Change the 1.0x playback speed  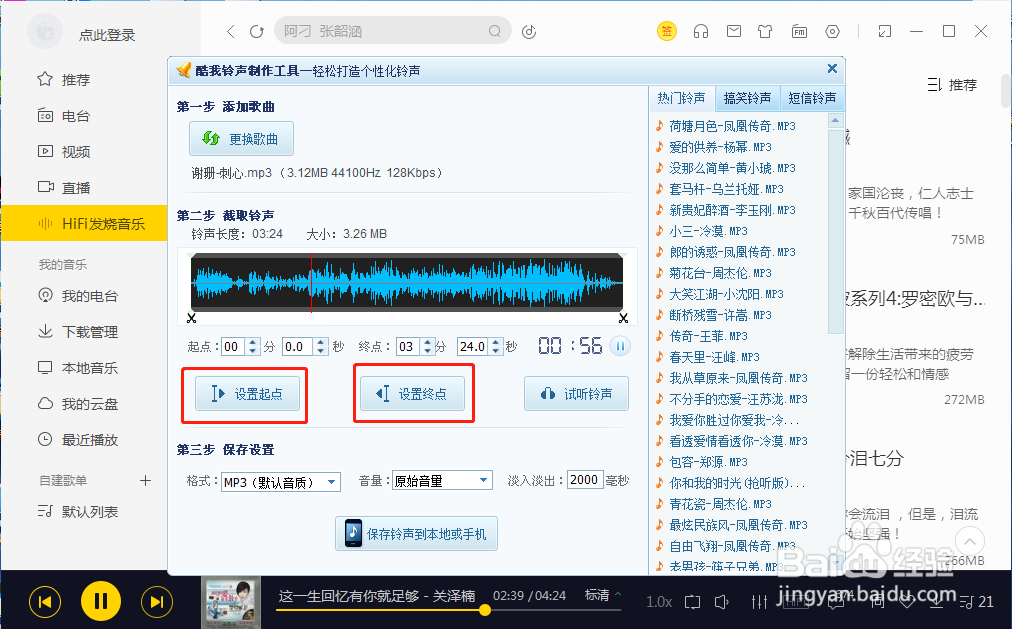point(659,602)
